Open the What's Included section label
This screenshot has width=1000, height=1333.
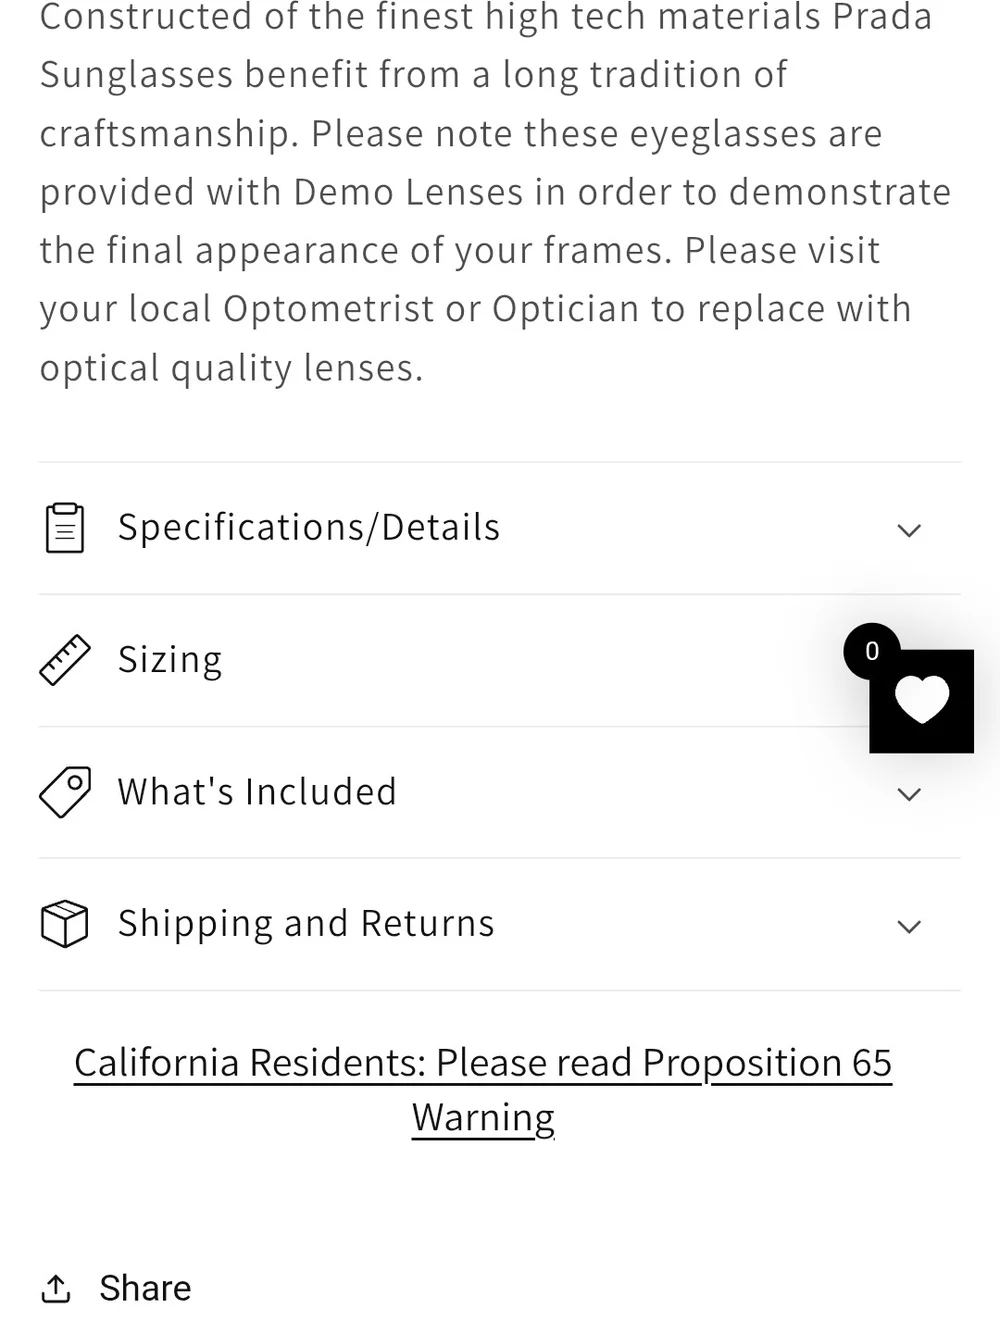pyautogui.click(x=257, y=791)
